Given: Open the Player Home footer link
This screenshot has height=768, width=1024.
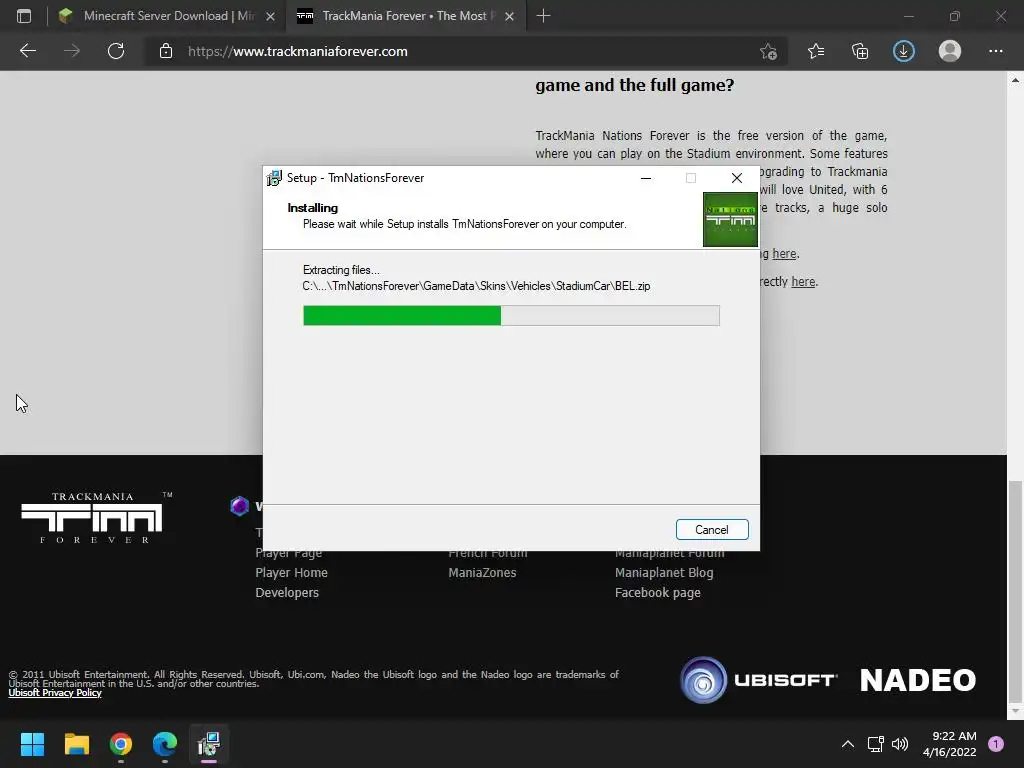Looking at the screenshot, I should (291, 573).
